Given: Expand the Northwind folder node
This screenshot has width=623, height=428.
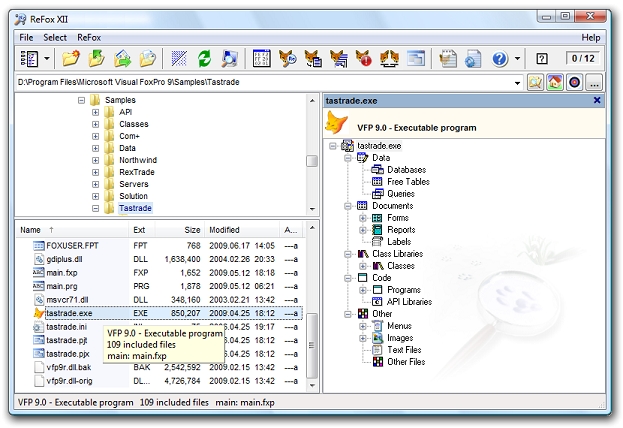Looking at the screenshot, I should tap(95, 160).
